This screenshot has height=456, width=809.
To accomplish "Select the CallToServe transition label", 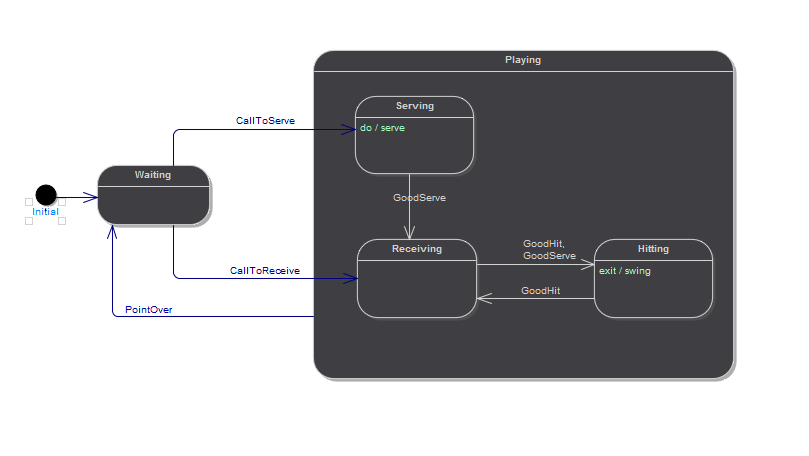I will 265,121.
